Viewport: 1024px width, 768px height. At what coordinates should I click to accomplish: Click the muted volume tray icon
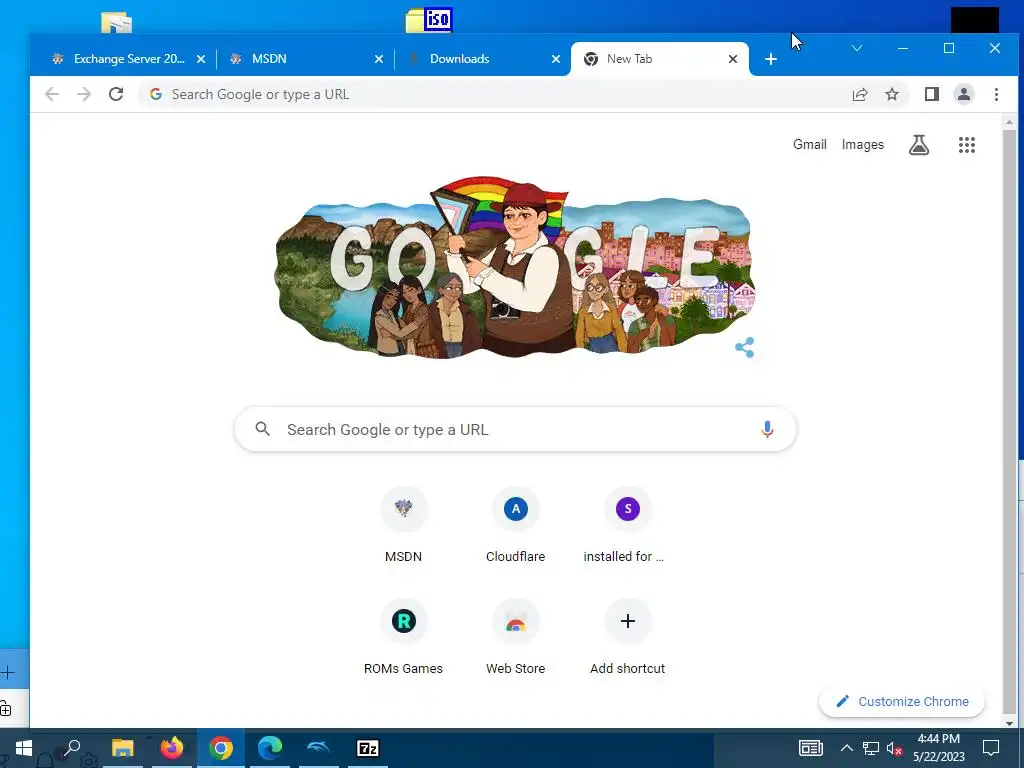[x=894, y=748]
